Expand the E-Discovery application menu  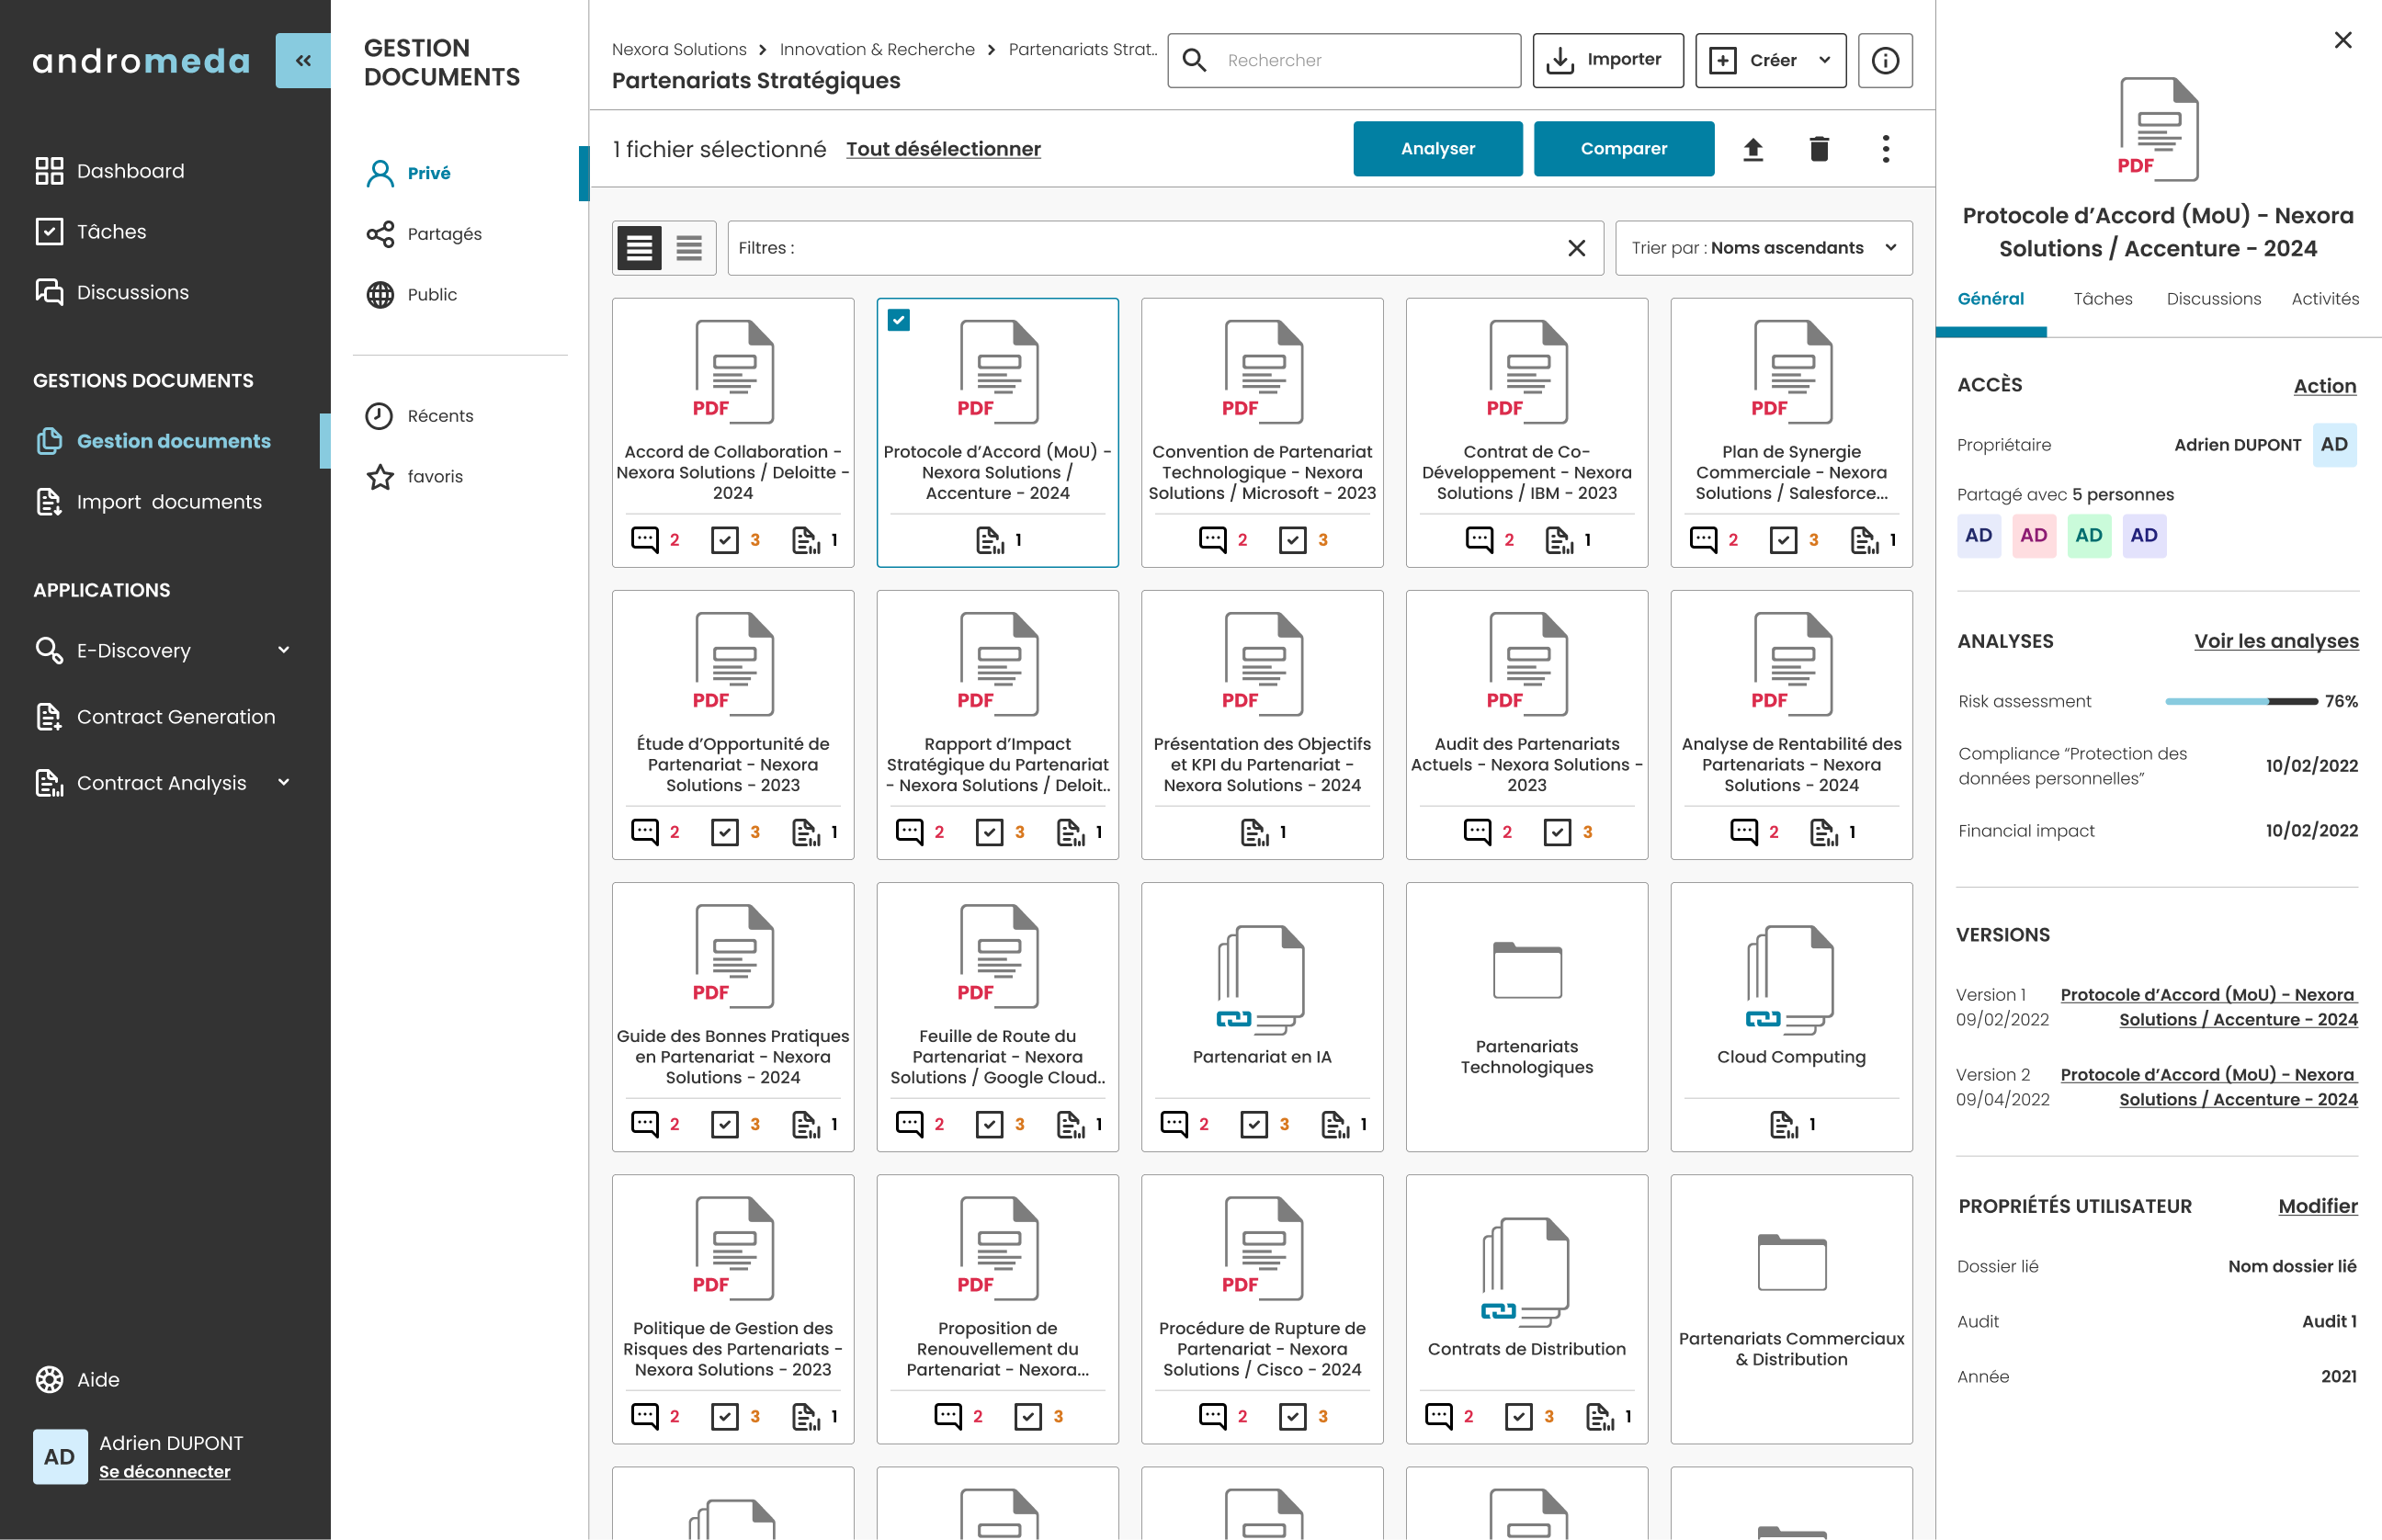tap(163, 650)
